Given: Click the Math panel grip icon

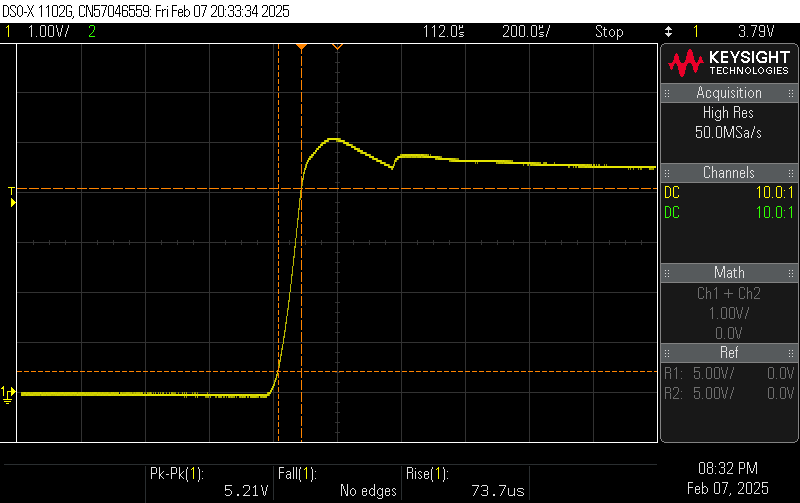Looking at the screenshot, I should point(666,273).
